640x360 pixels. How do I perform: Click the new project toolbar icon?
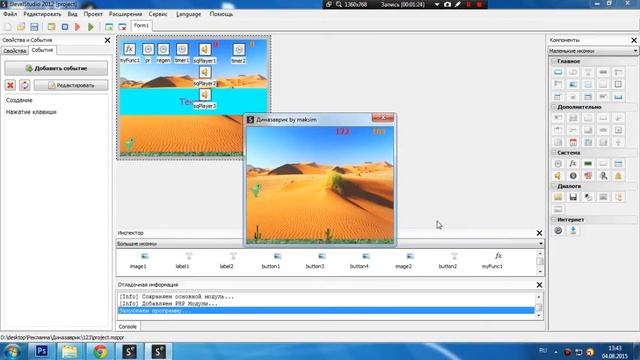pyautogui.click(x=8, y=27)
